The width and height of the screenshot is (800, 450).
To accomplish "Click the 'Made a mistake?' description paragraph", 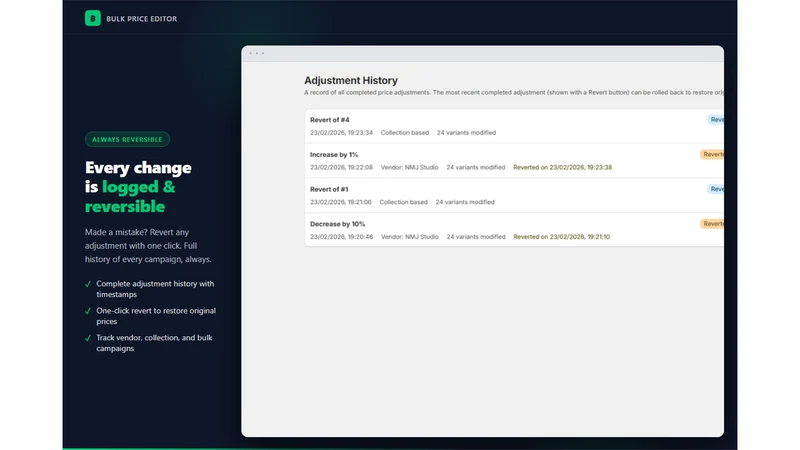I will pyautogui.click(x=148, y=245).
